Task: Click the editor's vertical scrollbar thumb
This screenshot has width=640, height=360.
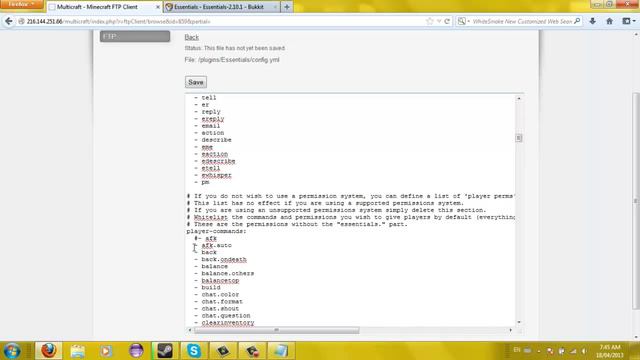Action: pos(519,138)
